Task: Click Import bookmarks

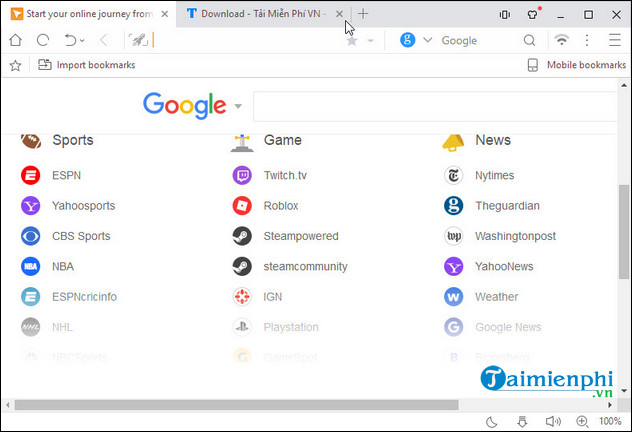Action: pyautogui.click(x=87, y=65)
